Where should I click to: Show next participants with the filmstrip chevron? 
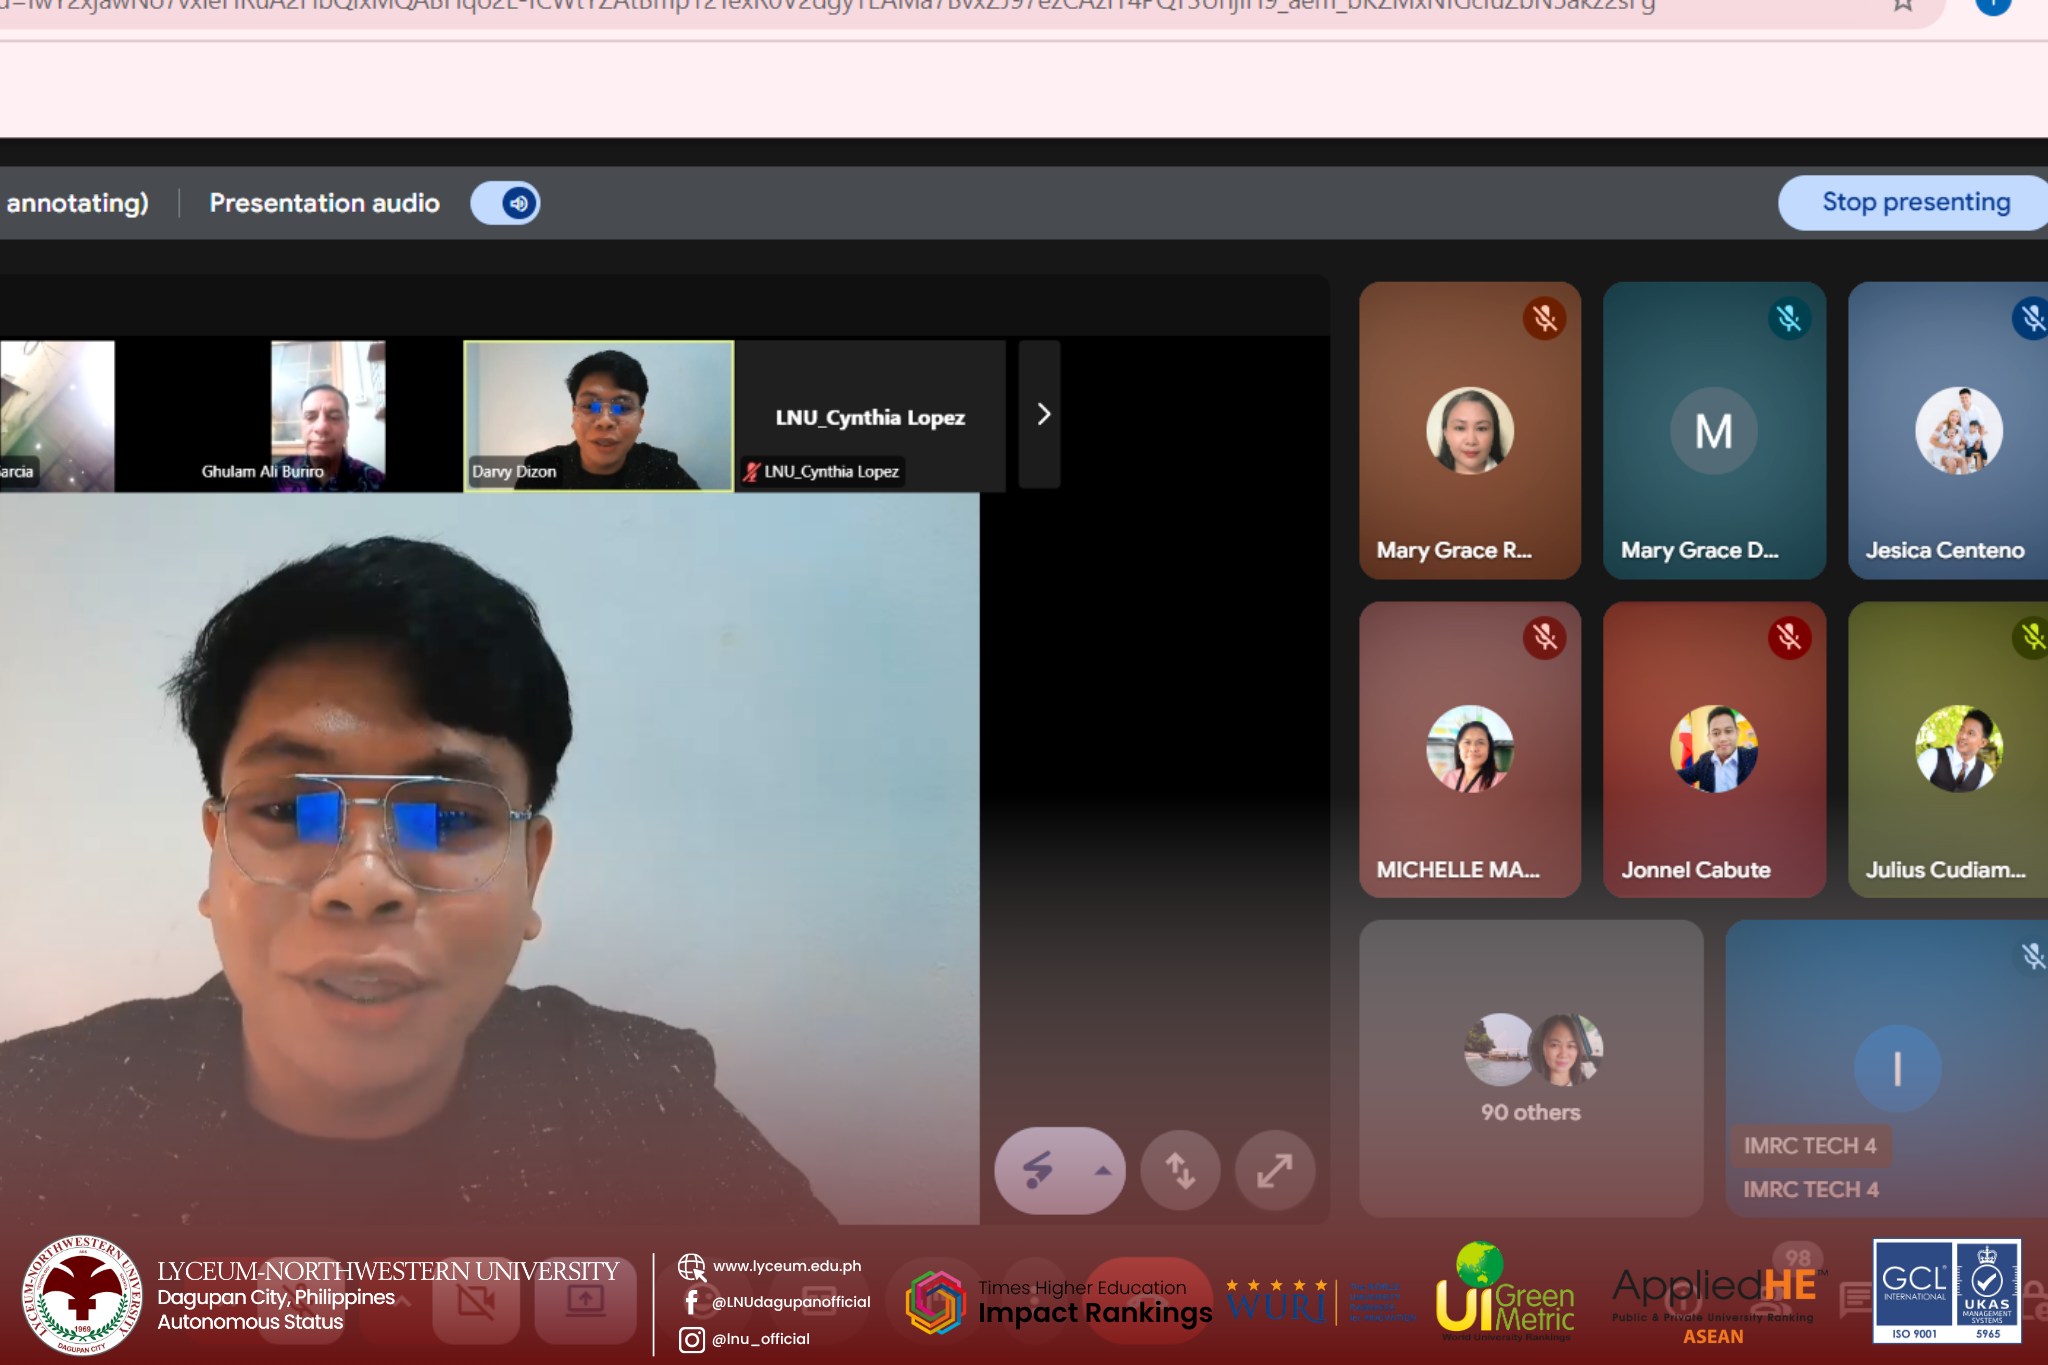pyautogui.click(x=1041, y=414)
